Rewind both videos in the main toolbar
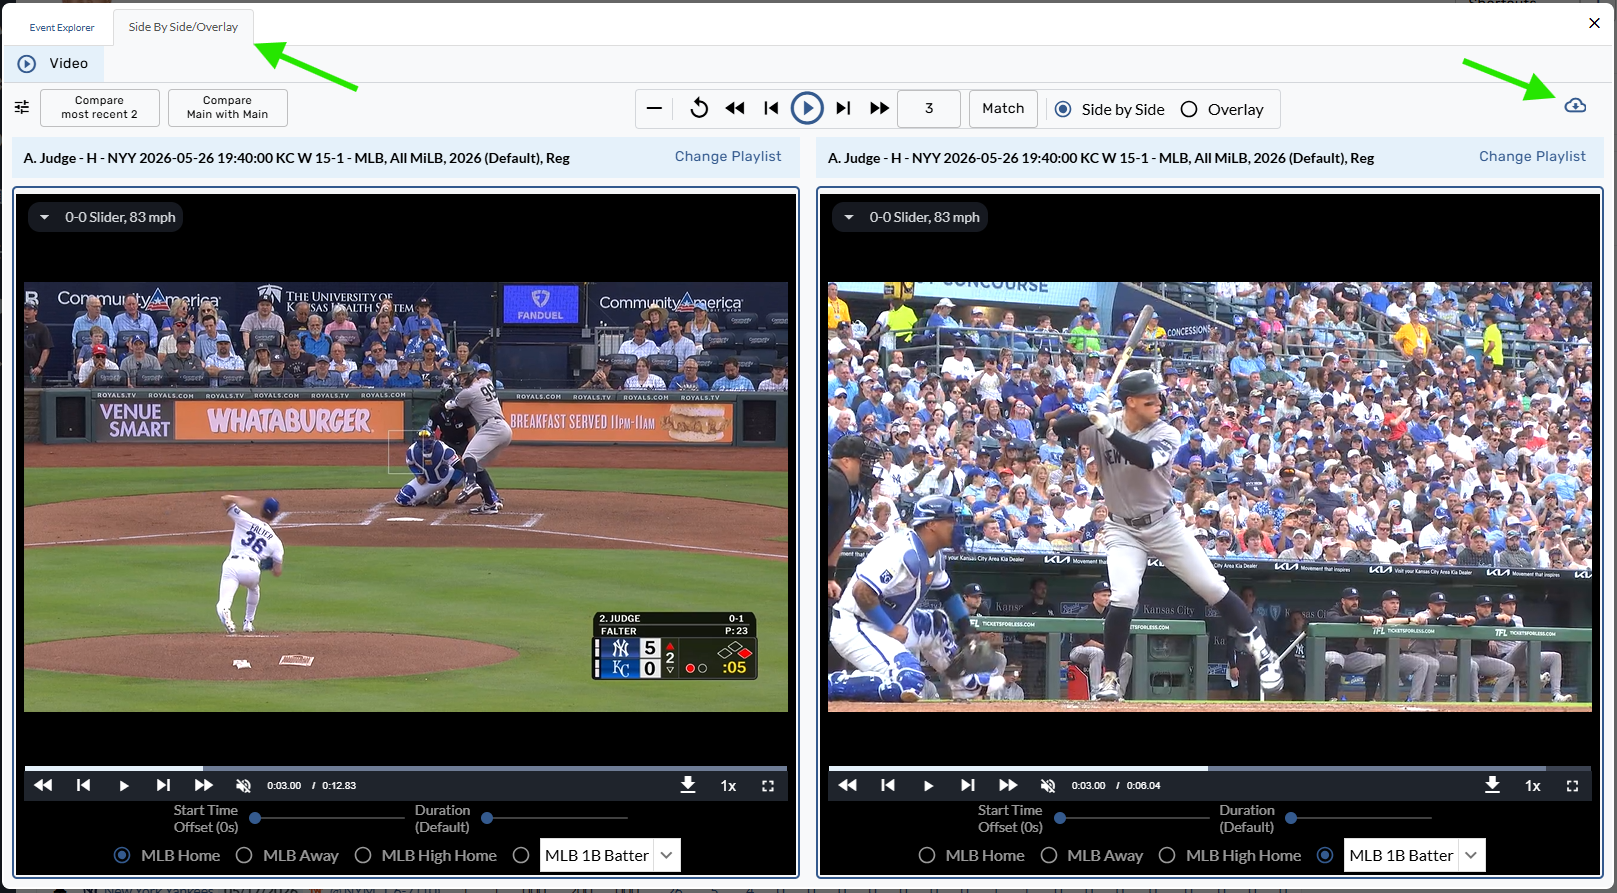1617x893 pixels. point(735,108)
